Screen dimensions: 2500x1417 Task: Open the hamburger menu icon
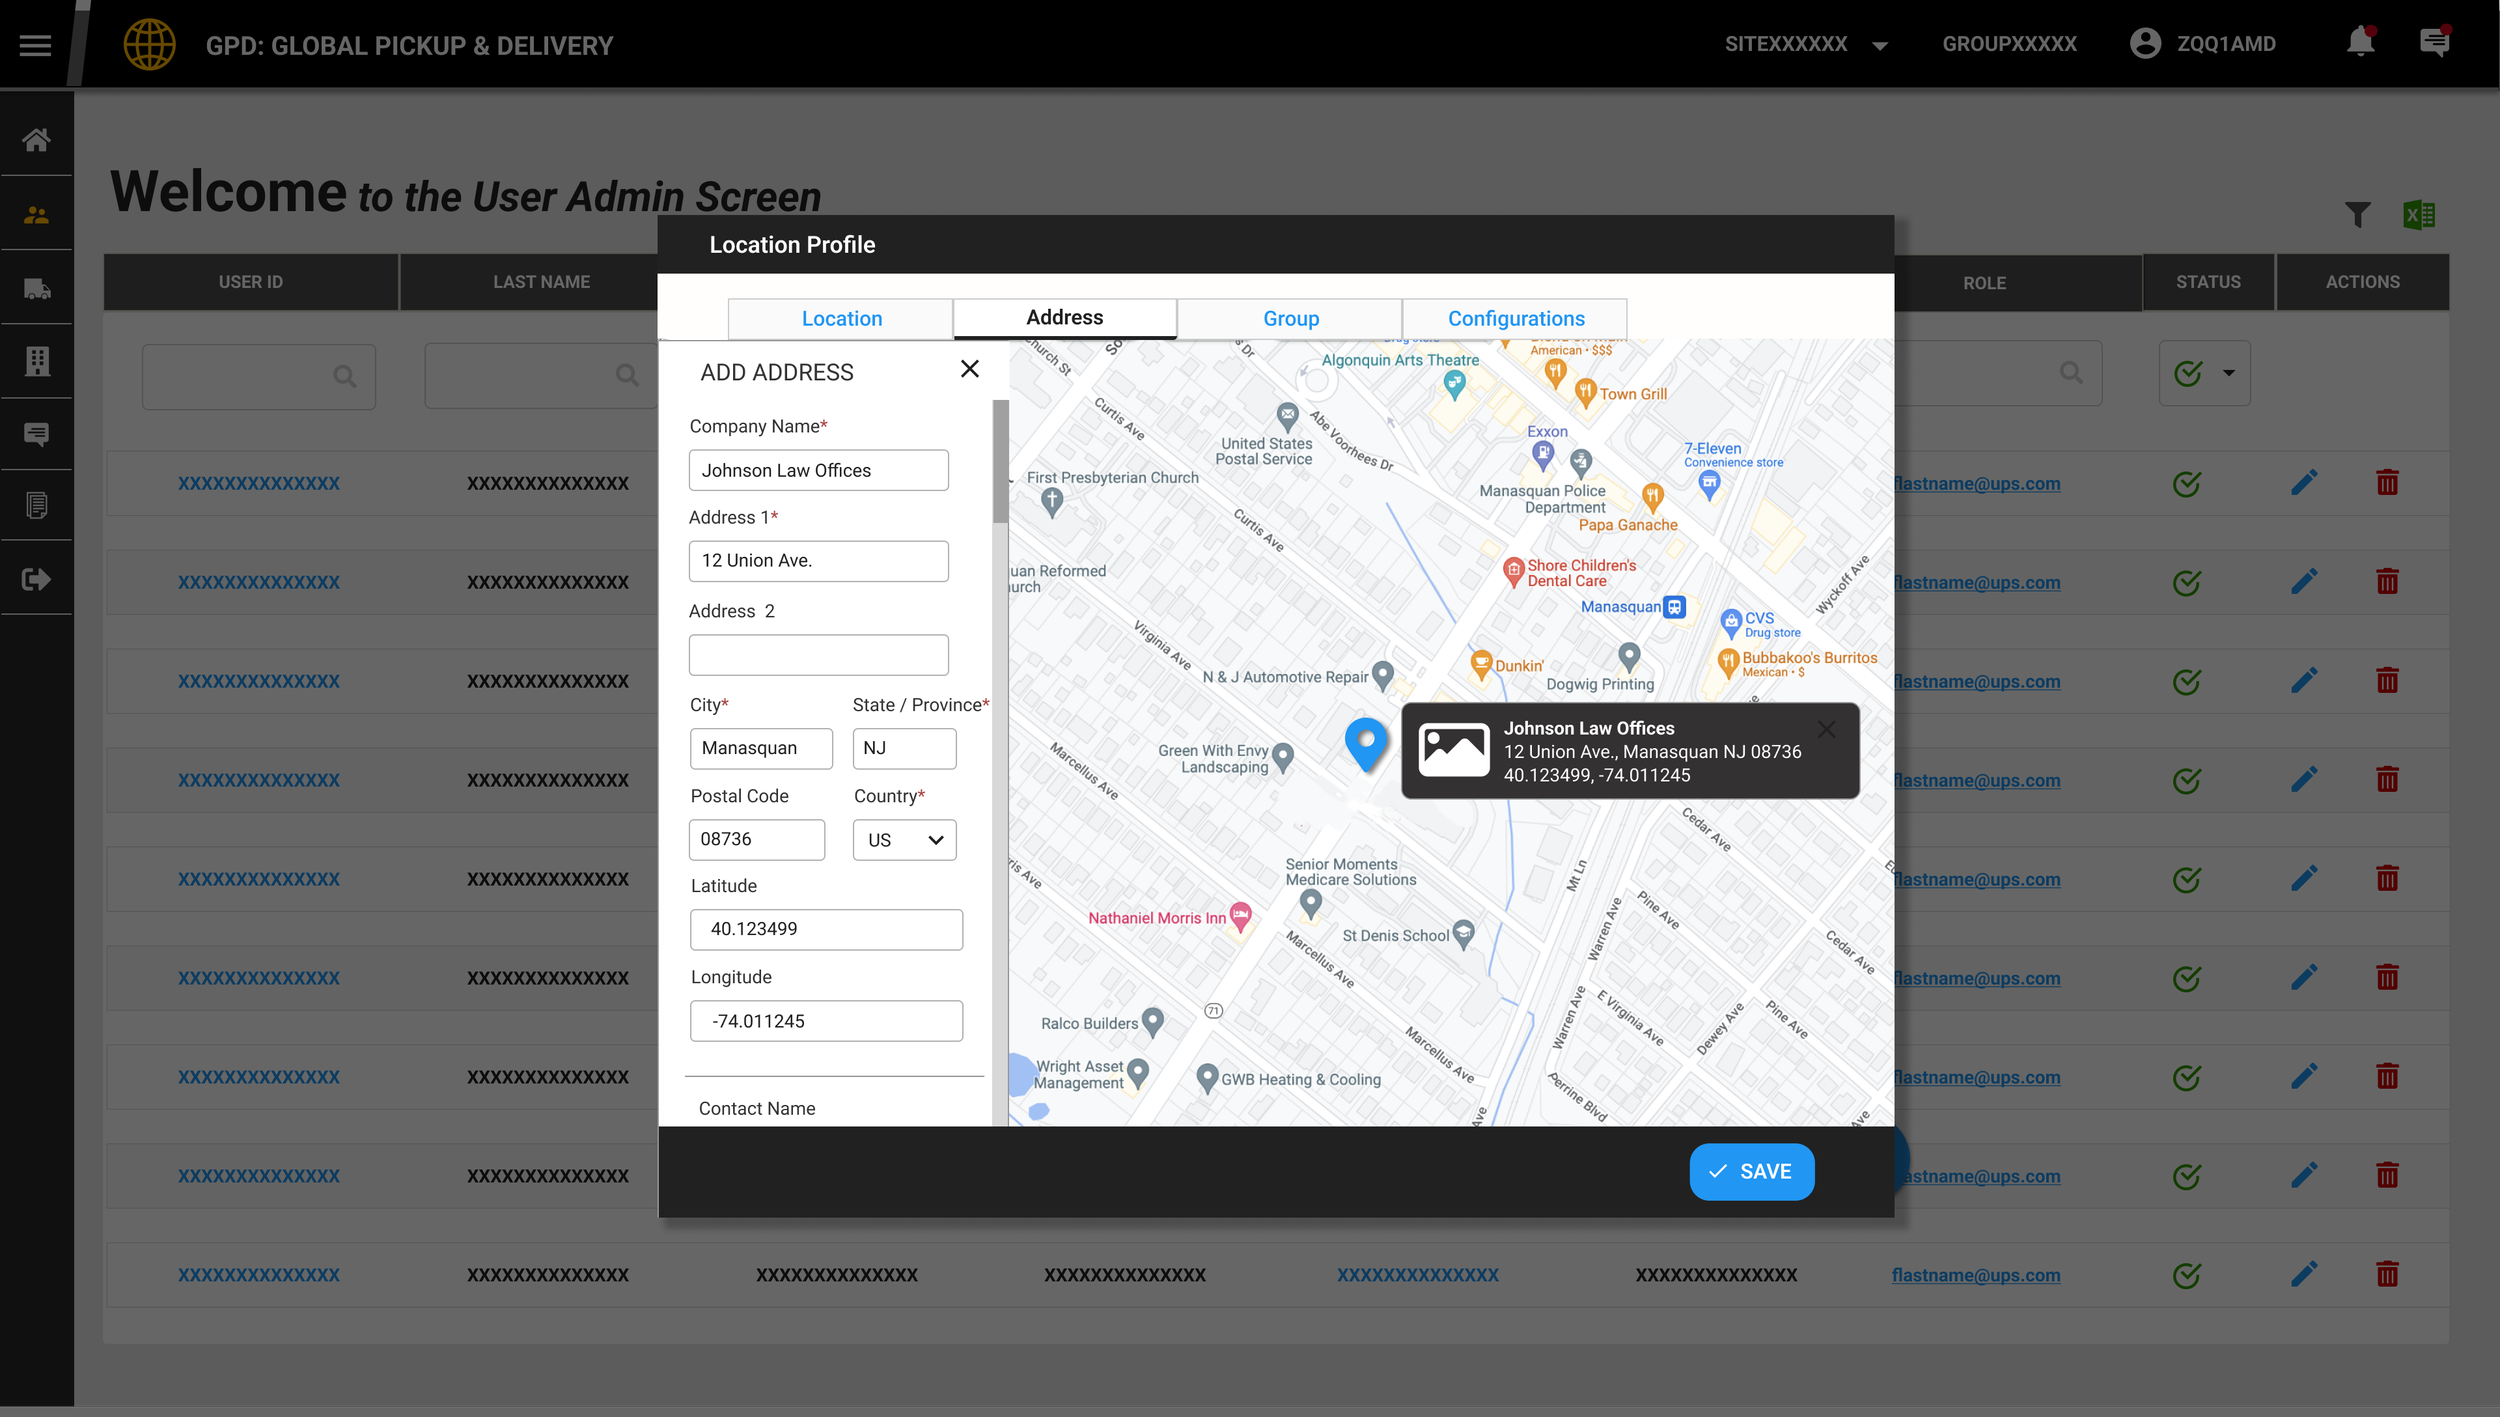pos(35,45)
